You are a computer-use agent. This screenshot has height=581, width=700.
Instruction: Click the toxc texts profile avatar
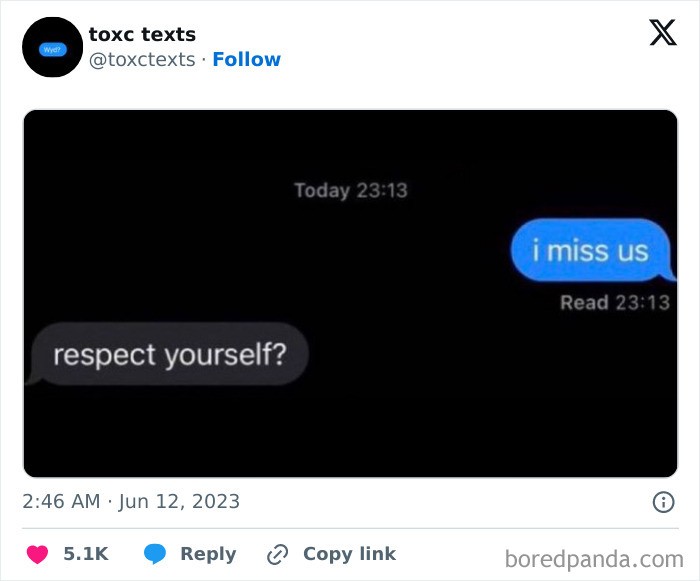[x=52, y=47]
